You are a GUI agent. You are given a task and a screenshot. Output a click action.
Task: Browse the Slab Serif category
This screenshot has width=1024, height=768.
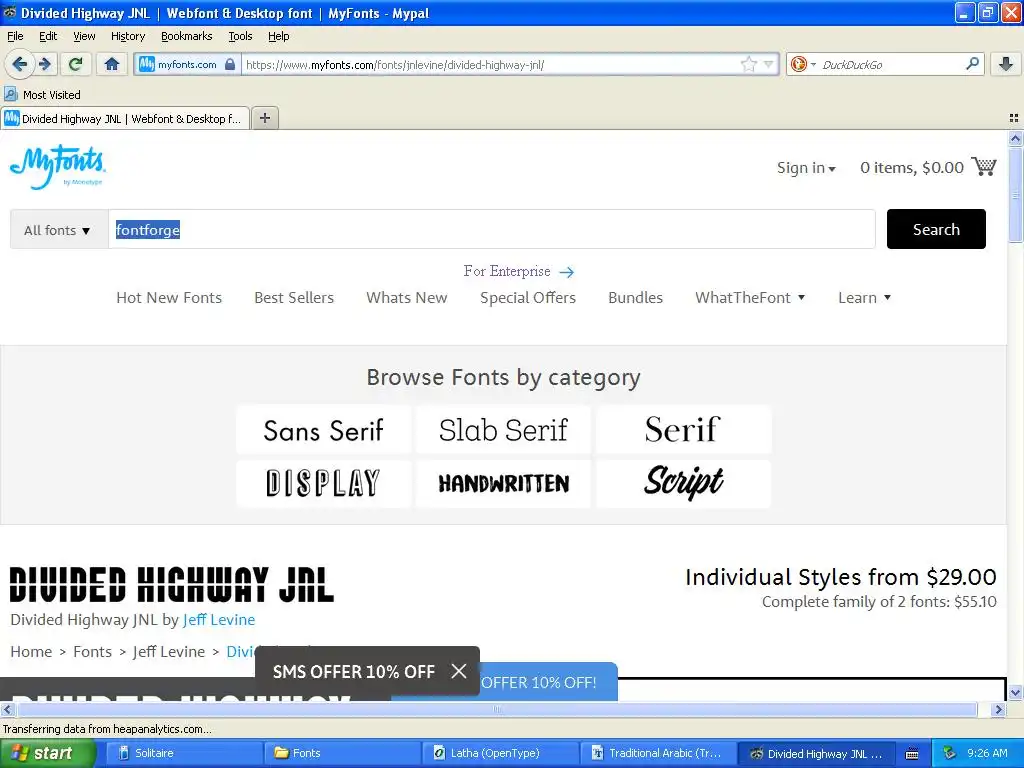pos(504,430)
